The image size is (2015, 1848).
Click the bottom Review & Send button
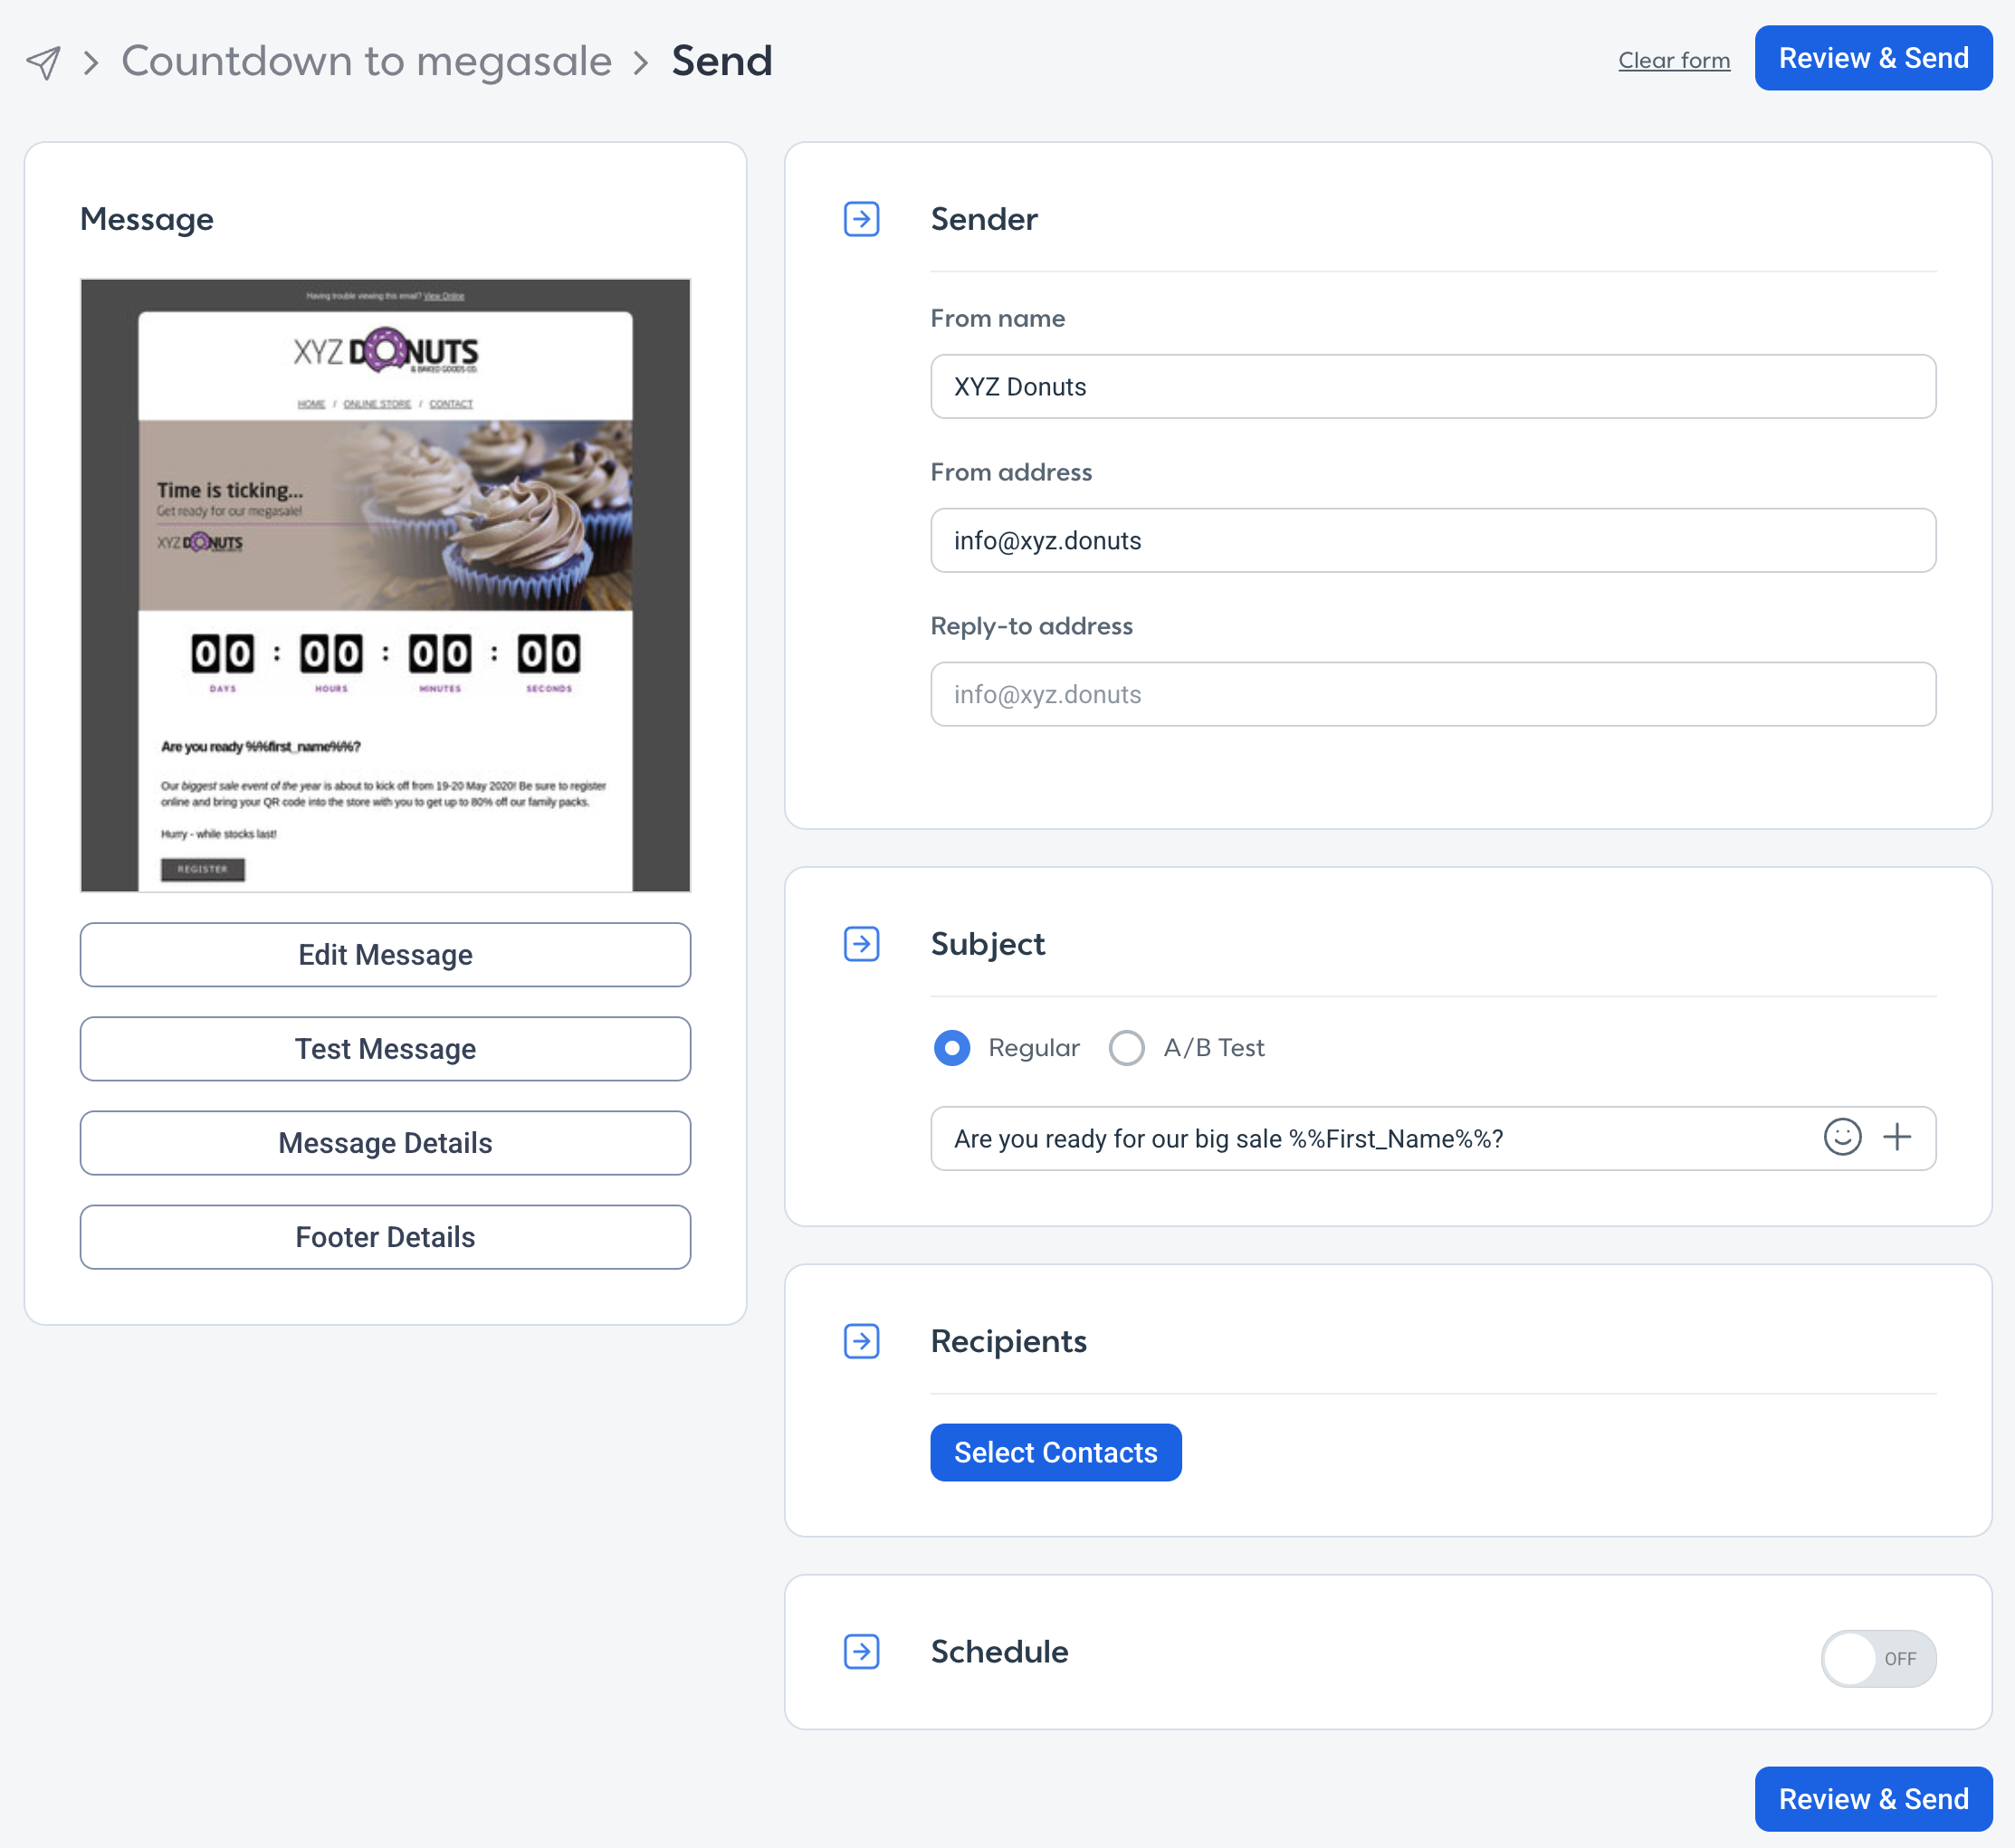pyautogui.click(x=1873, y=1798)
